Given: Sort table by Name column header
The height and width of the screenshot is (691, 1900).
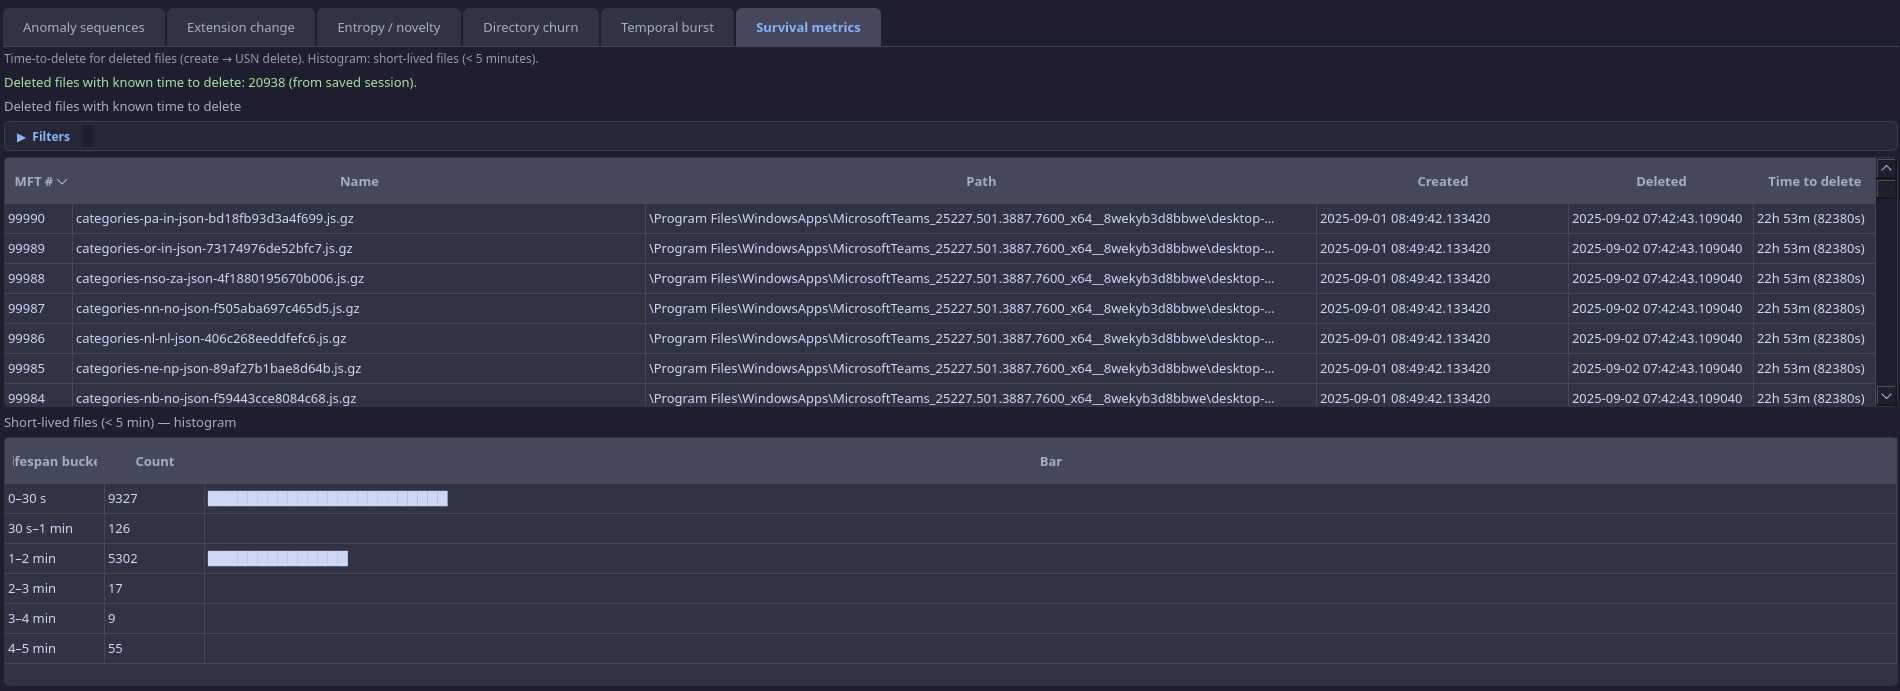Looking at the screenshot, I should (x=358, y=182).
